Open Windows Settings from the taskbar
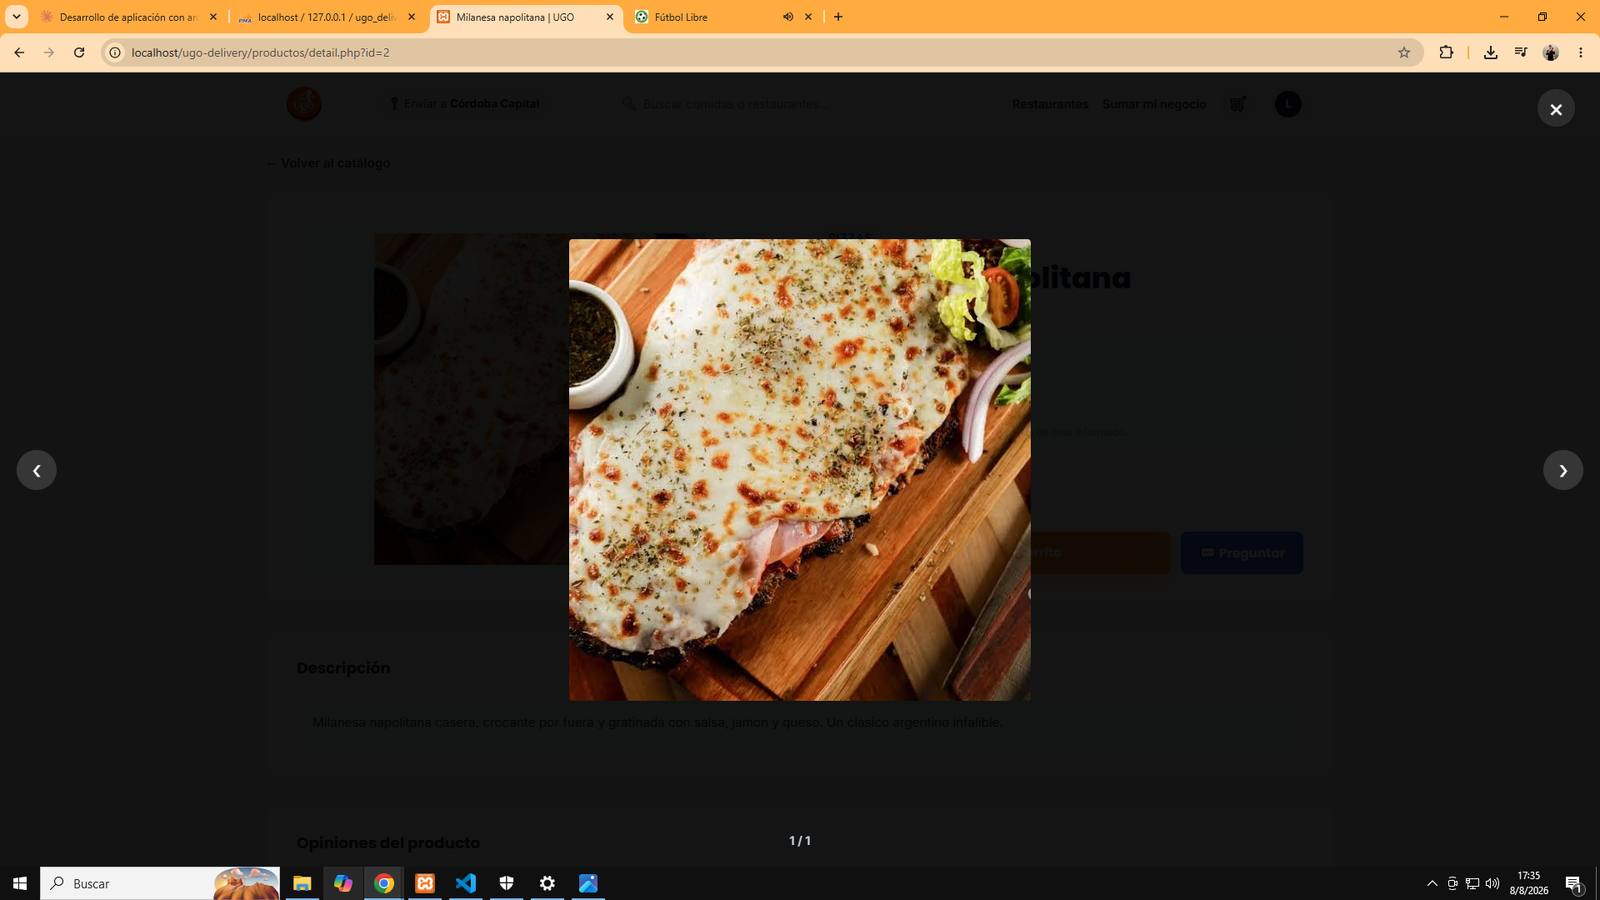Viewport: 1600px width, 900px height. click(547, 883)
